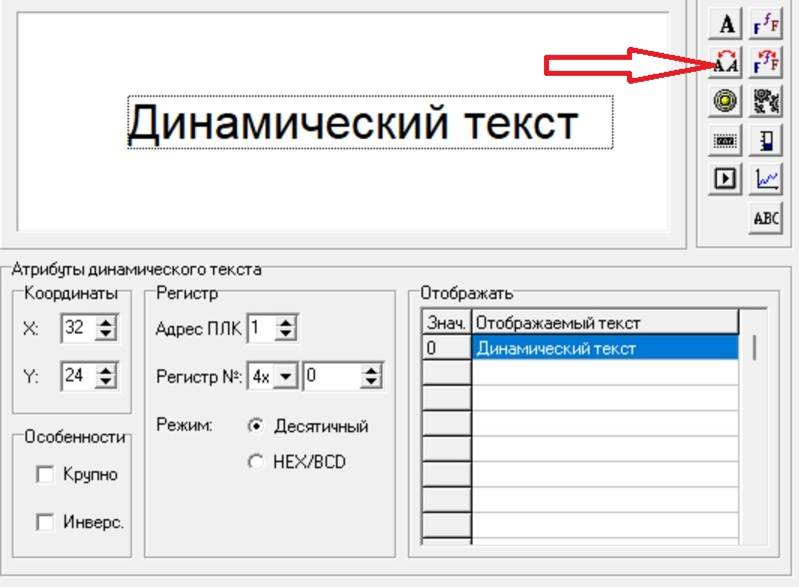Open the 'Регистр №' type dropdown showing 4x
Viewport: 799px width, 587px height.
pos(287,377)
